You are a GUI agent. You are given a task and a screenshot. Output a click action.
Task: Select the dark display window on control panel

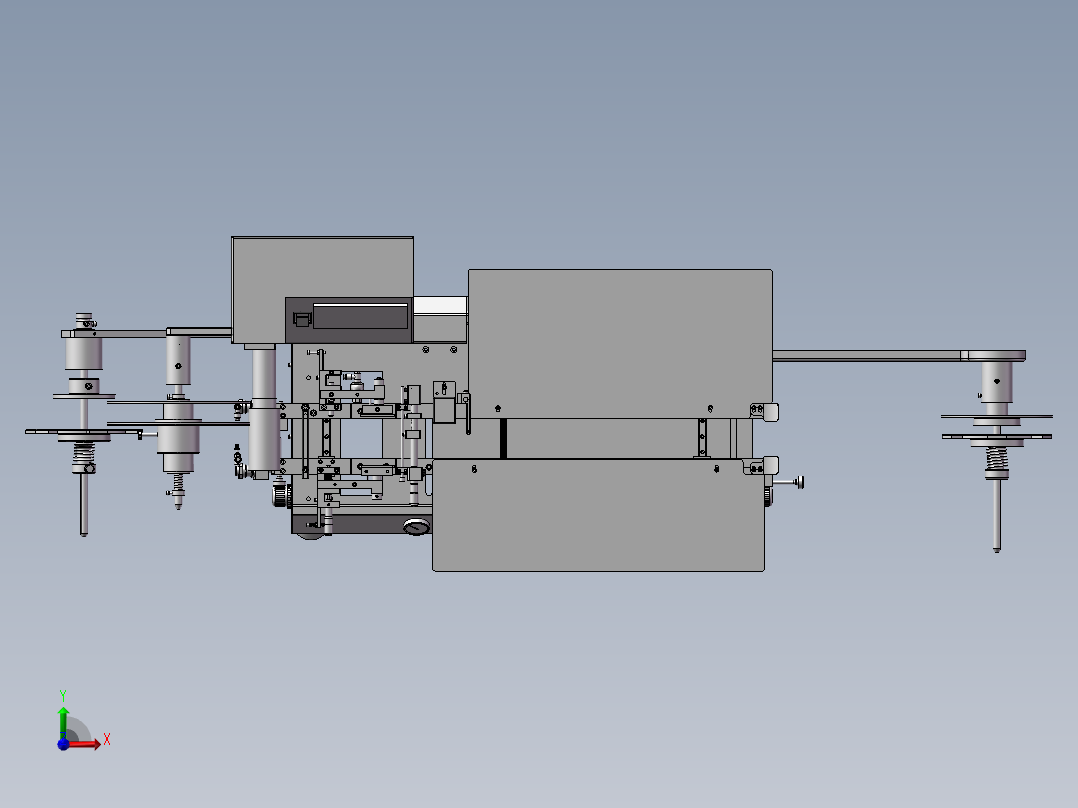click(361, 316)
